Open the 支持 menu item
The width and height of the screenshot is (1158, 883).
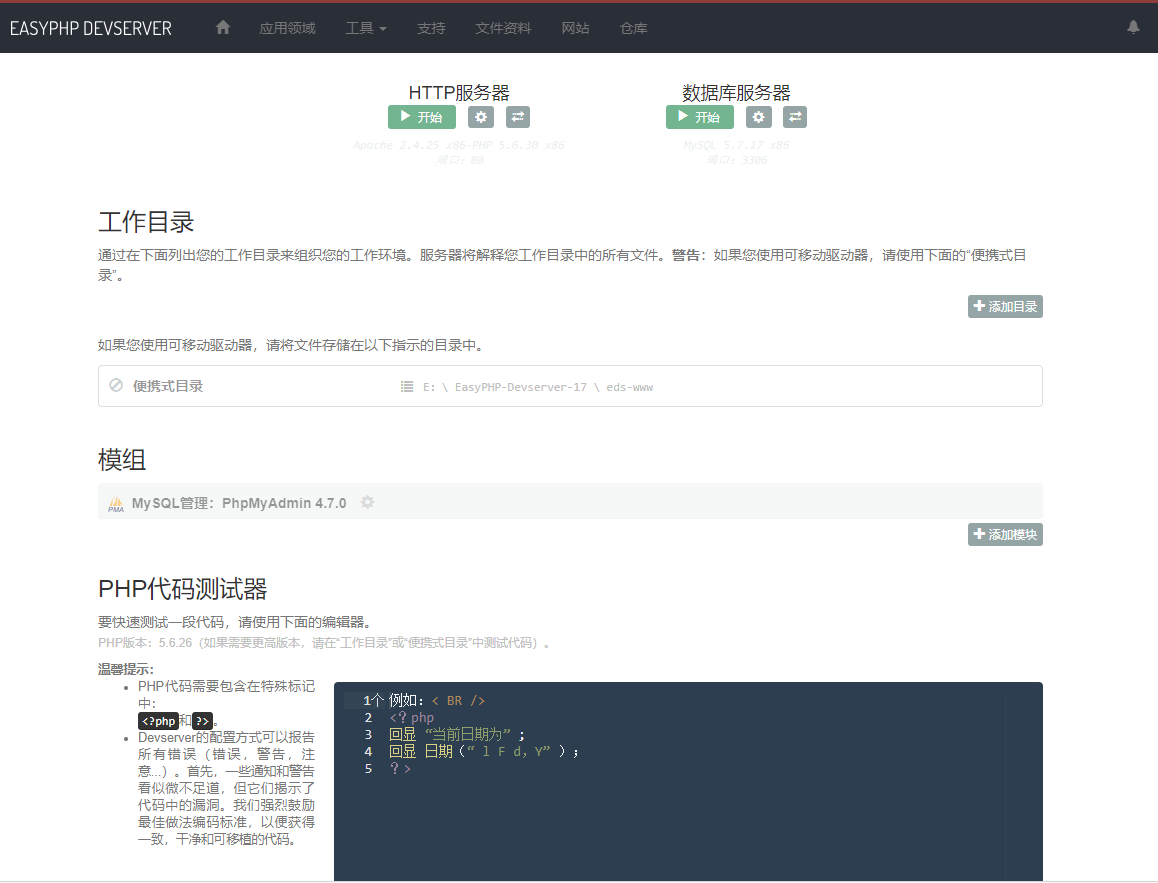point(431,28)
